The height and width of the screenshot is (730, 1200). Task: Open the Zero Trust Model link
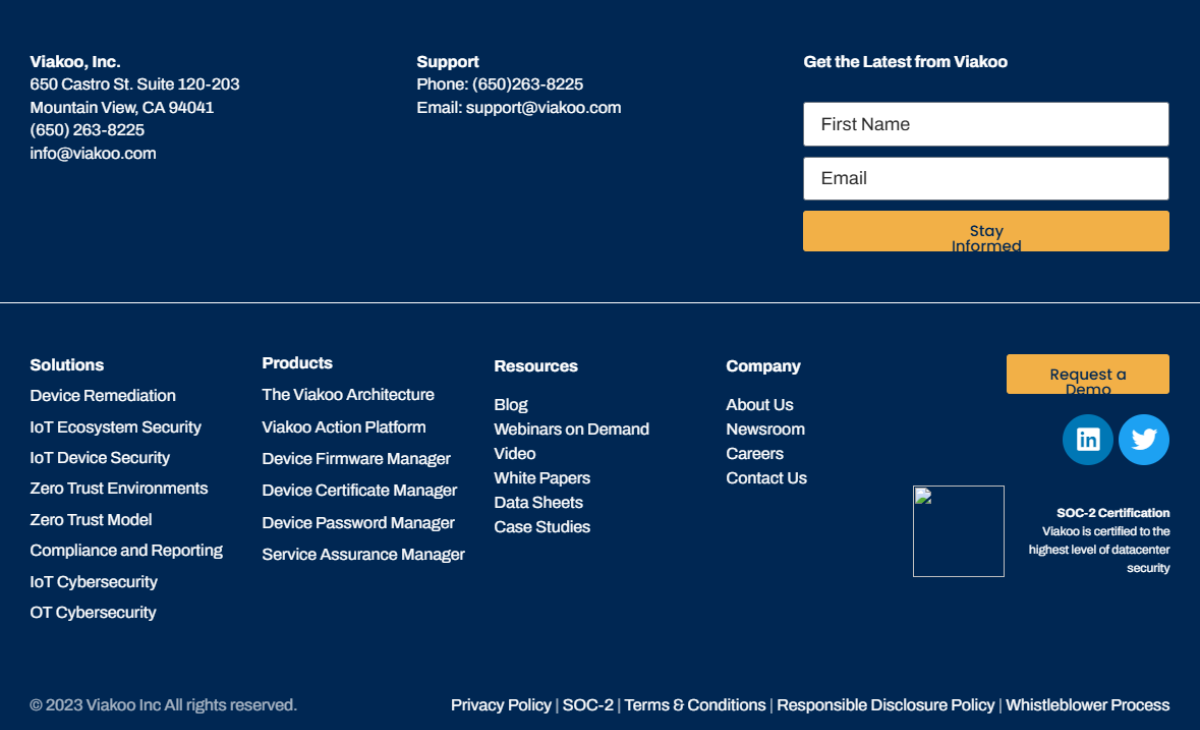click(x=91, y=520)
